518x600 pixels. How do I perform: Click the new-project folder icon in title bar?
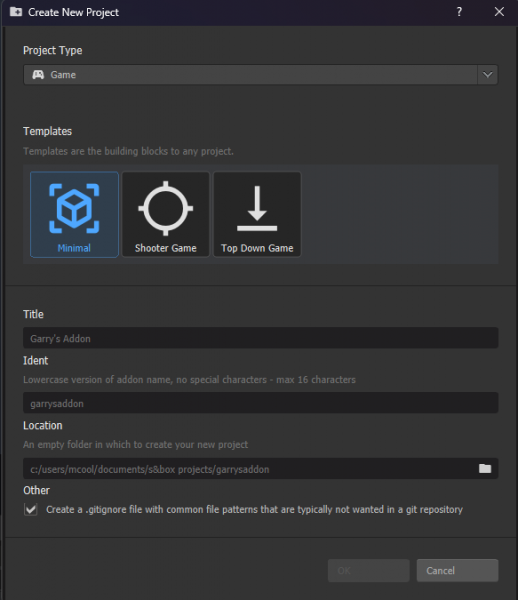[x=16, y=12]
